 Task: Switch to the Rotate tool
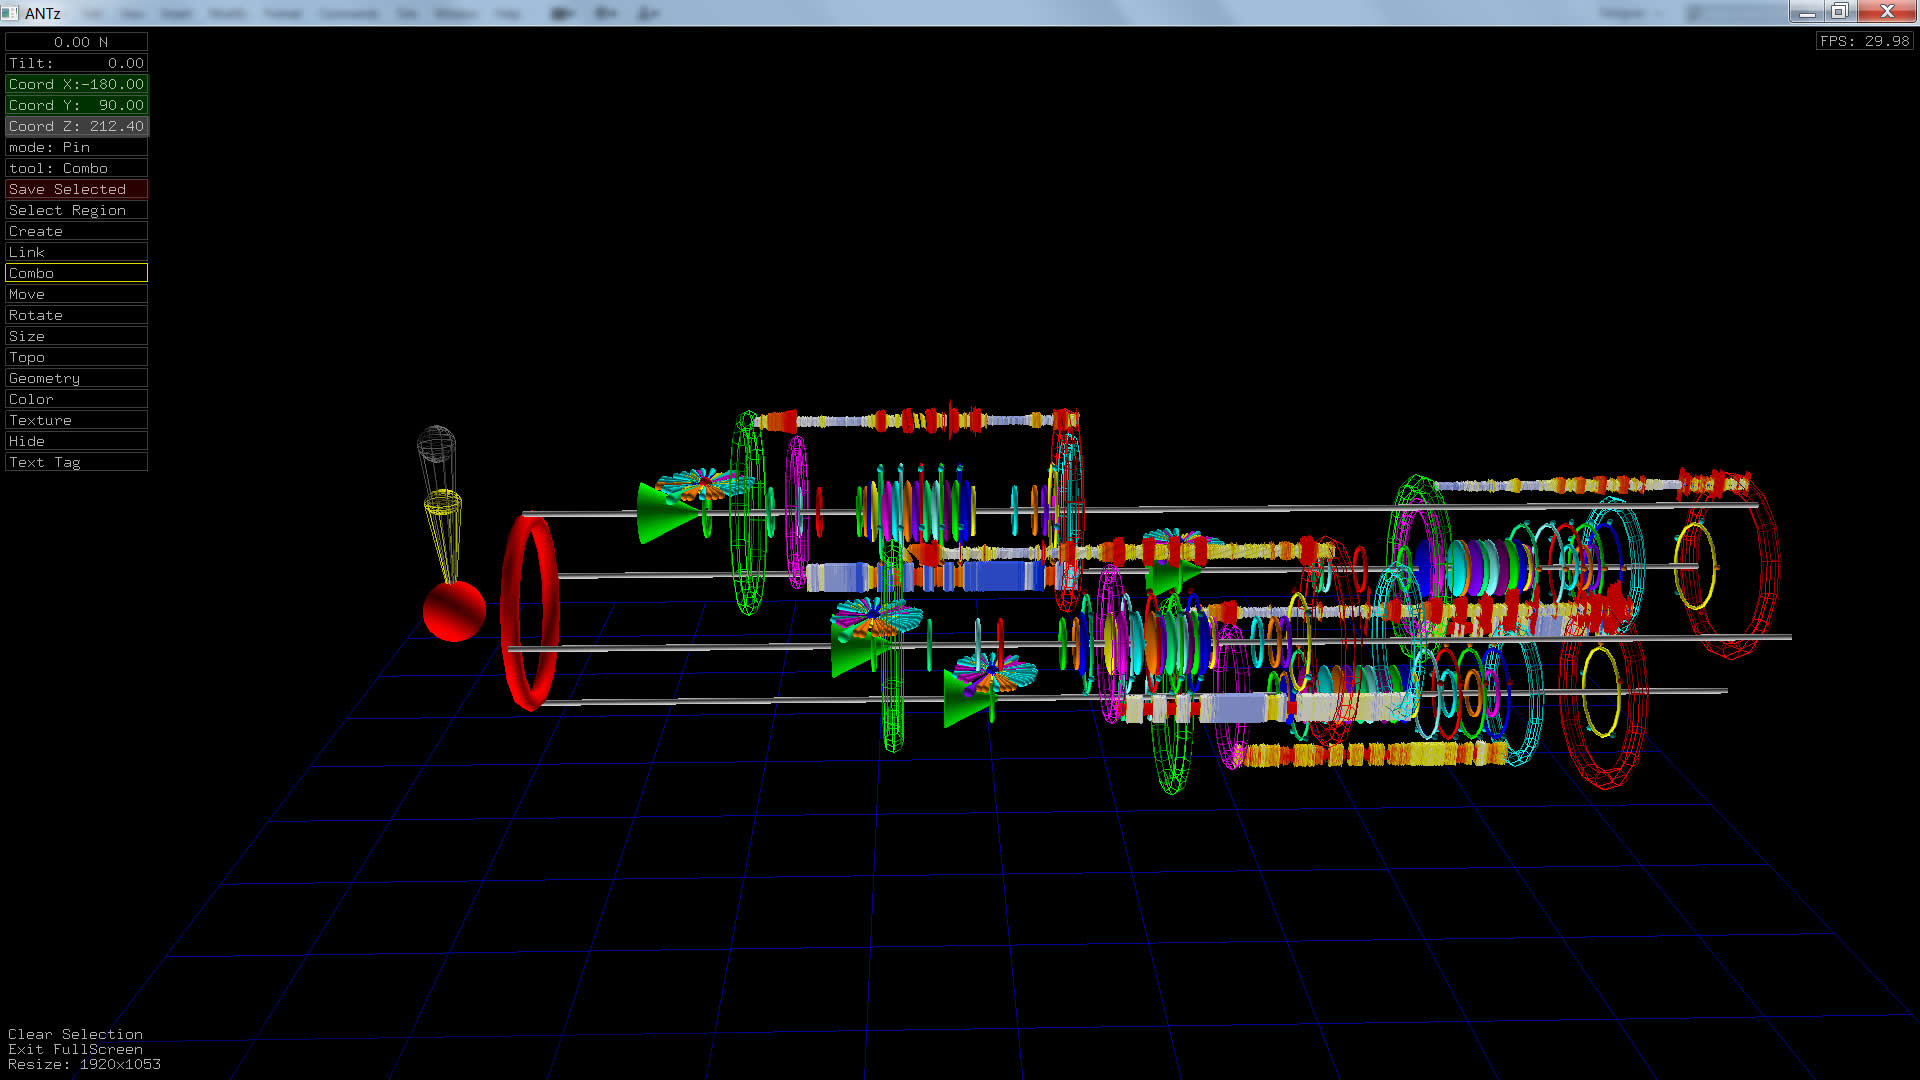pyautogui.click(x=76, y=315)
